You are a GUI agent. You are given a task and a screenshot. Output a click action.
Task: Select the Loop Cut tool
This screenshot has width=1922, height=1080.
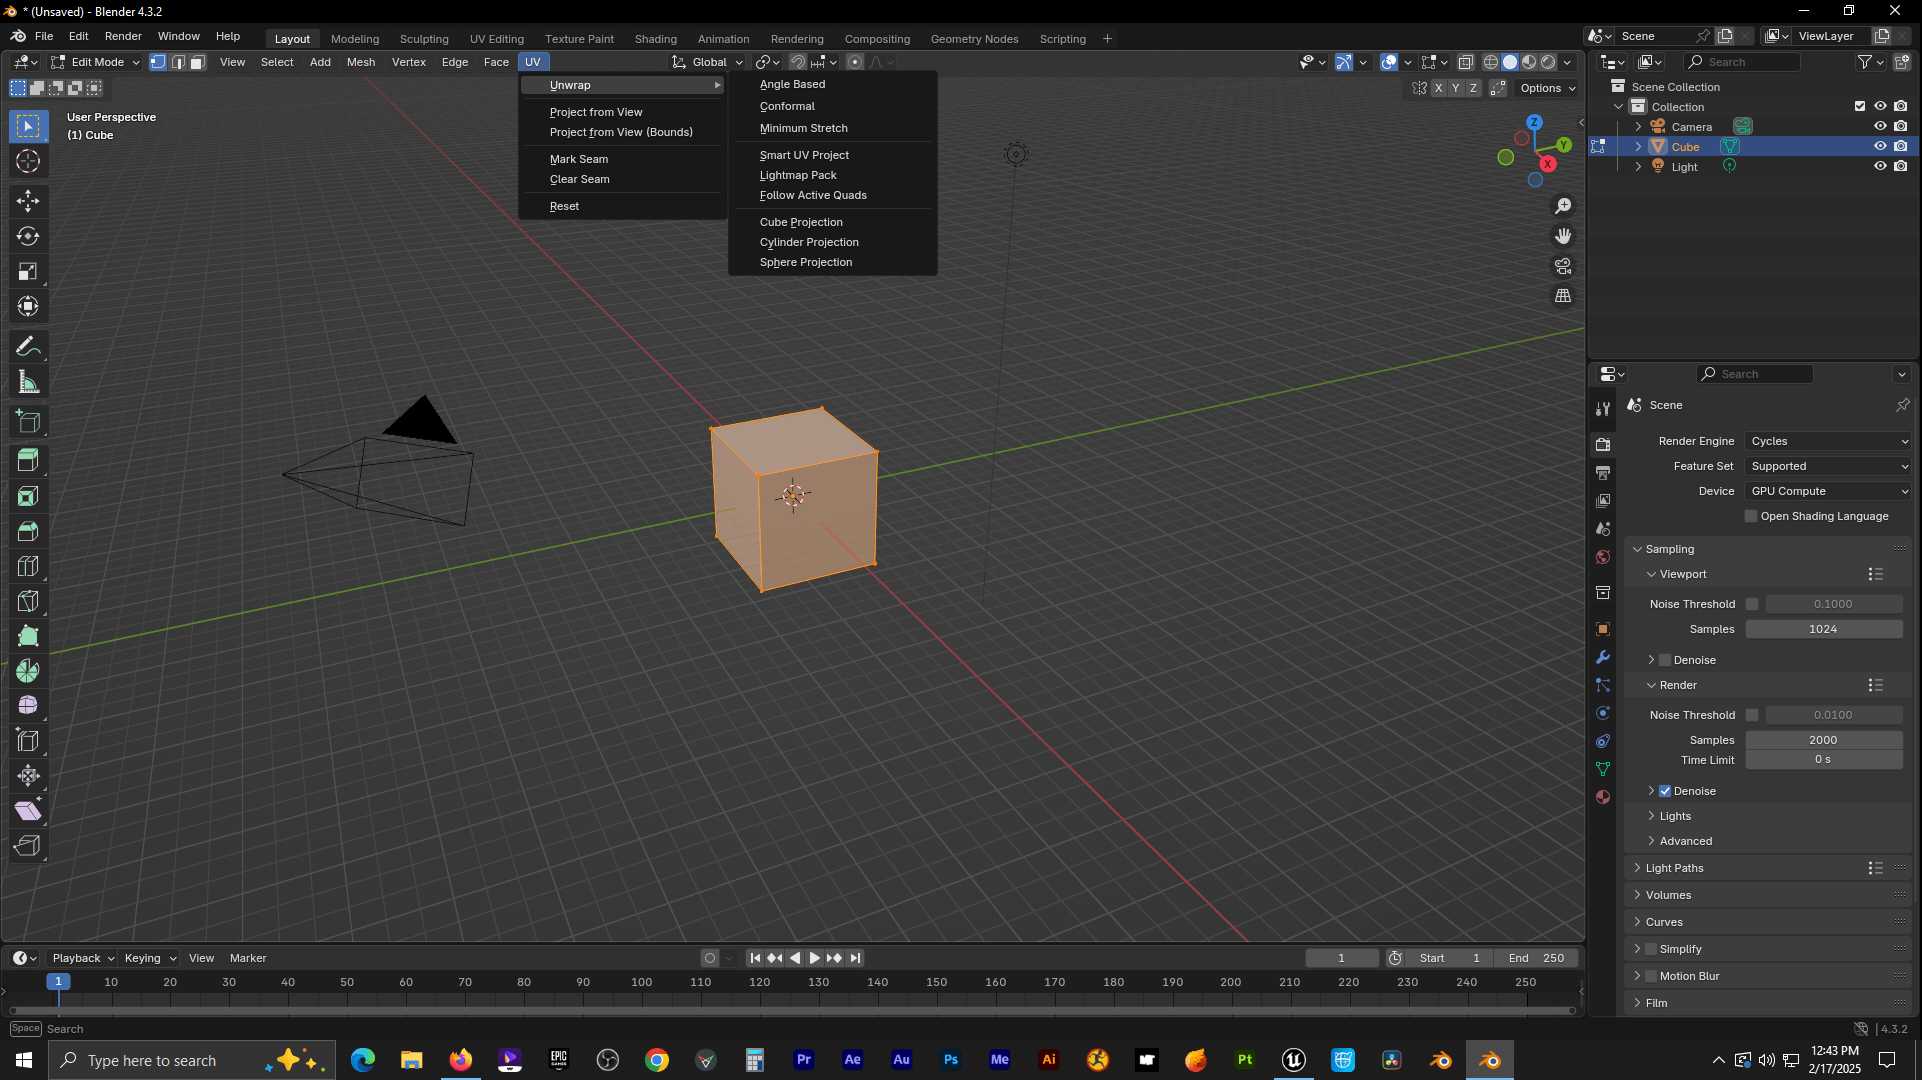(28, 566)
